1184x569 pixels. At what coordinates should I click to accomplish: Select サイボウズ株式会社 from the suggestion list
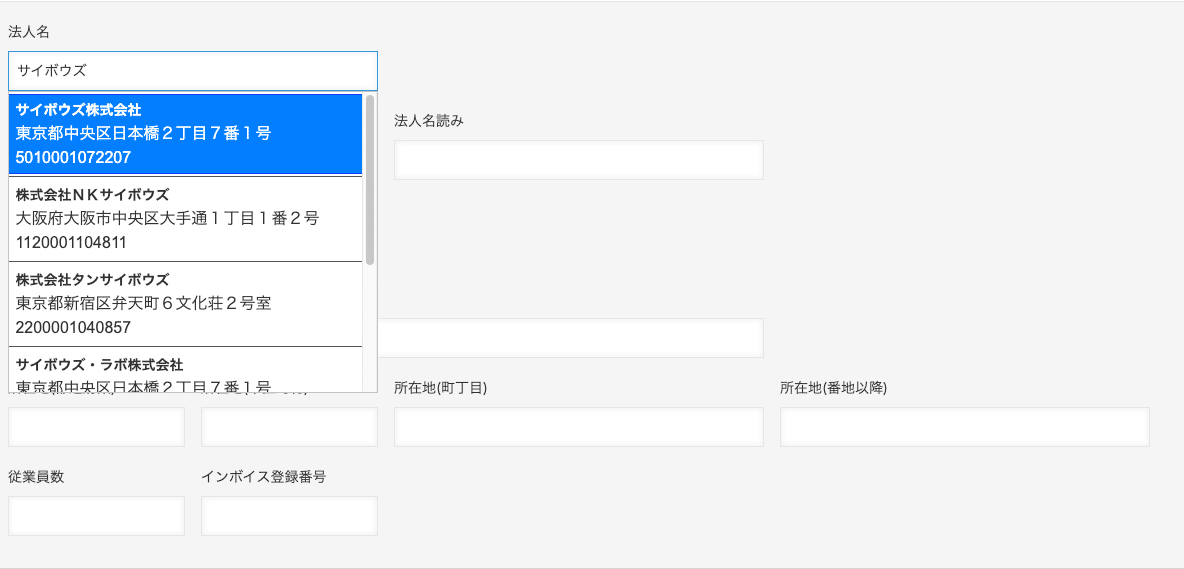tap(185, 134)
